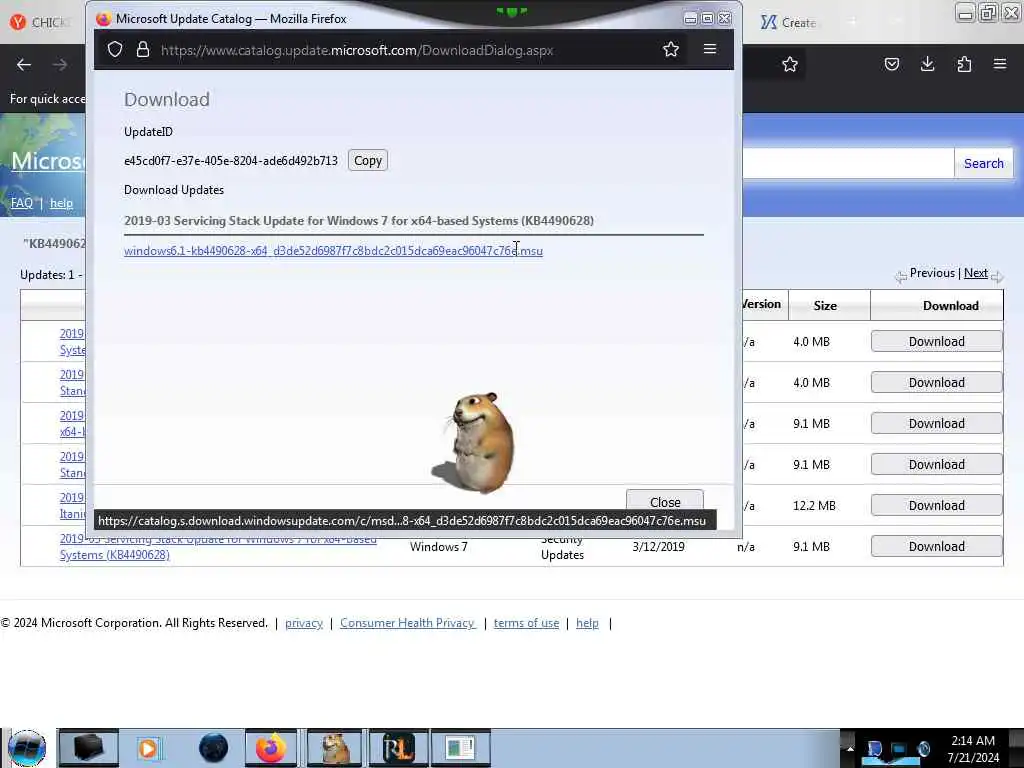Download the second 9.1 MB update
The width and height of the screenshot is (1024, 768).
click(936, 464)
